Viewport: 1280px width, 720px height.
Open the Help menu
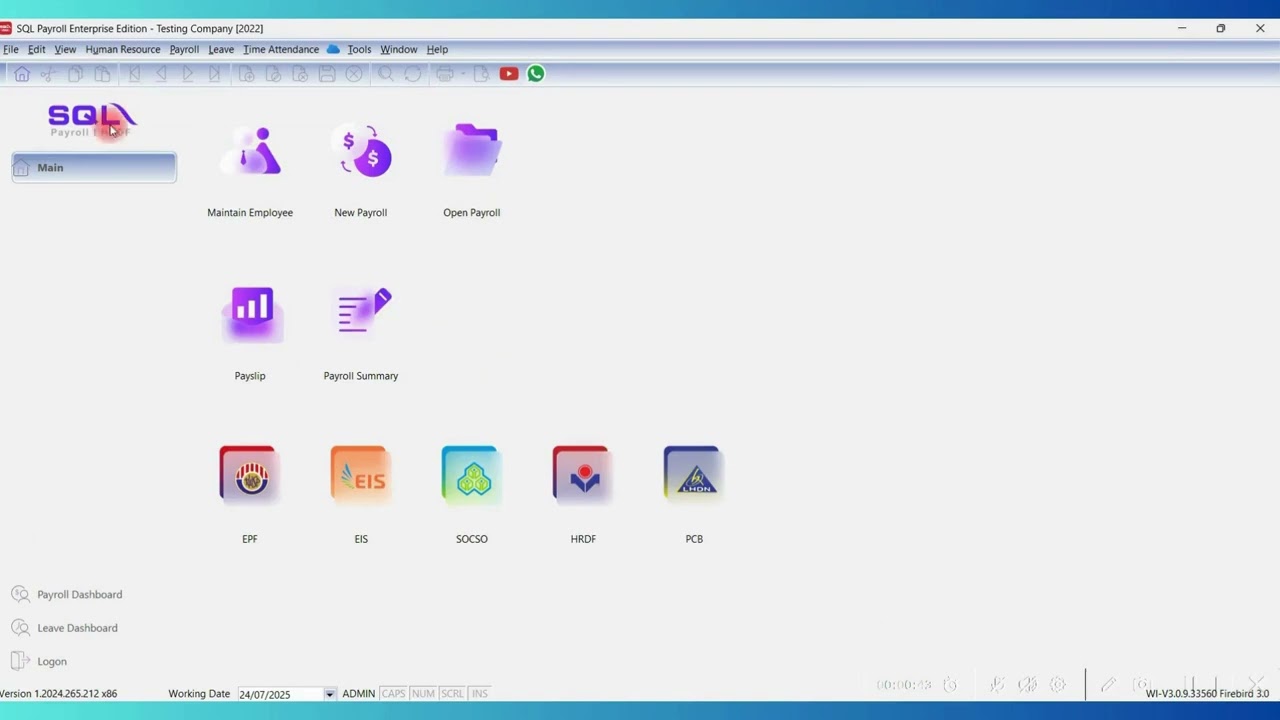pos(438,49)
